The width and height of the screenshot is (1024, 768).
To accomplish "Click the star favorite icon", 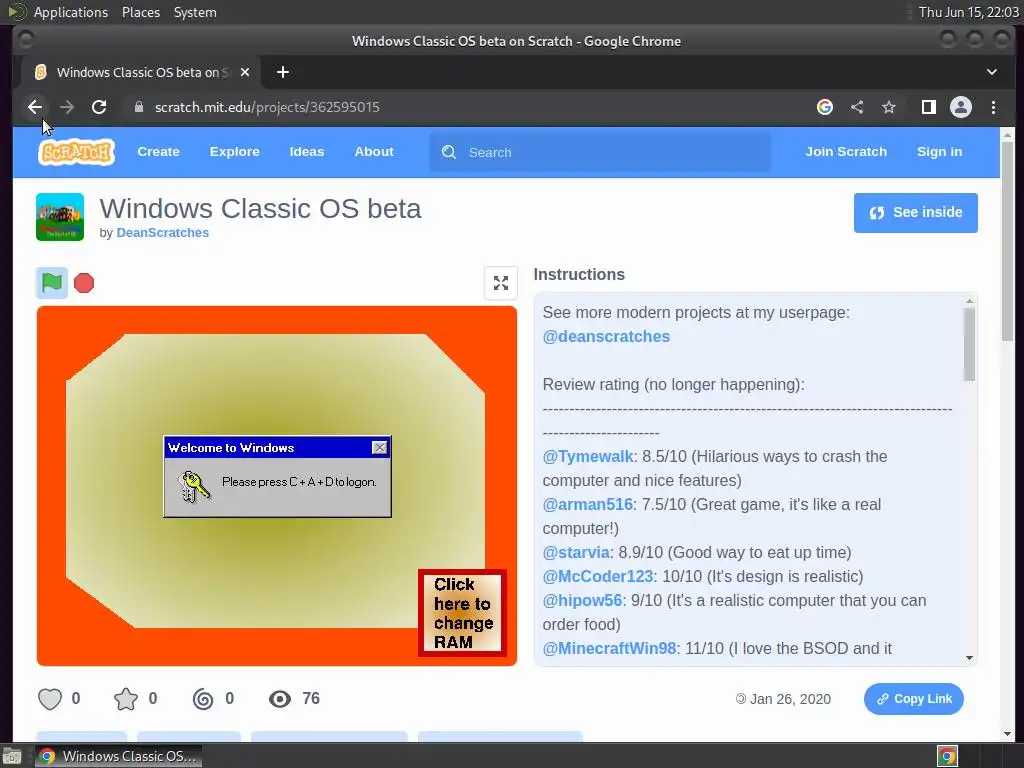I will (x=126, y=699).
